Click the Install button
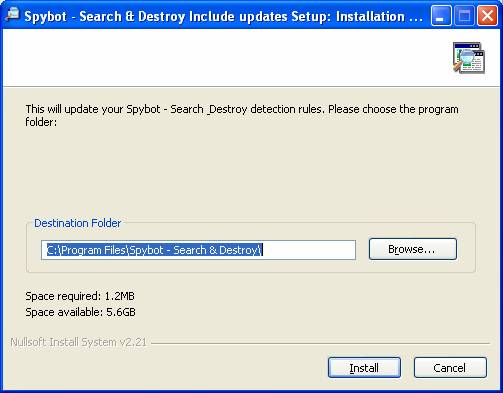 click(x=364, y=368)
